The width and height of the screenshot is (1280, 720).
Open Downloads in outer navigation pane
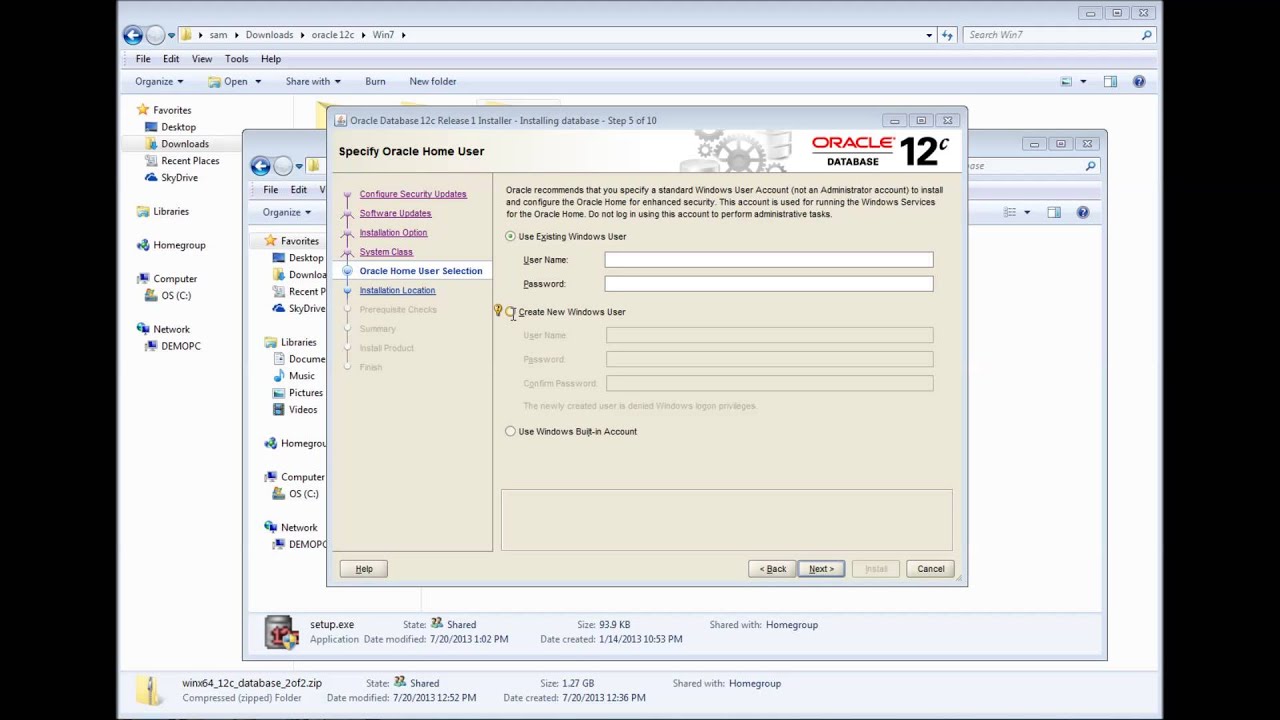coord(185,144)
